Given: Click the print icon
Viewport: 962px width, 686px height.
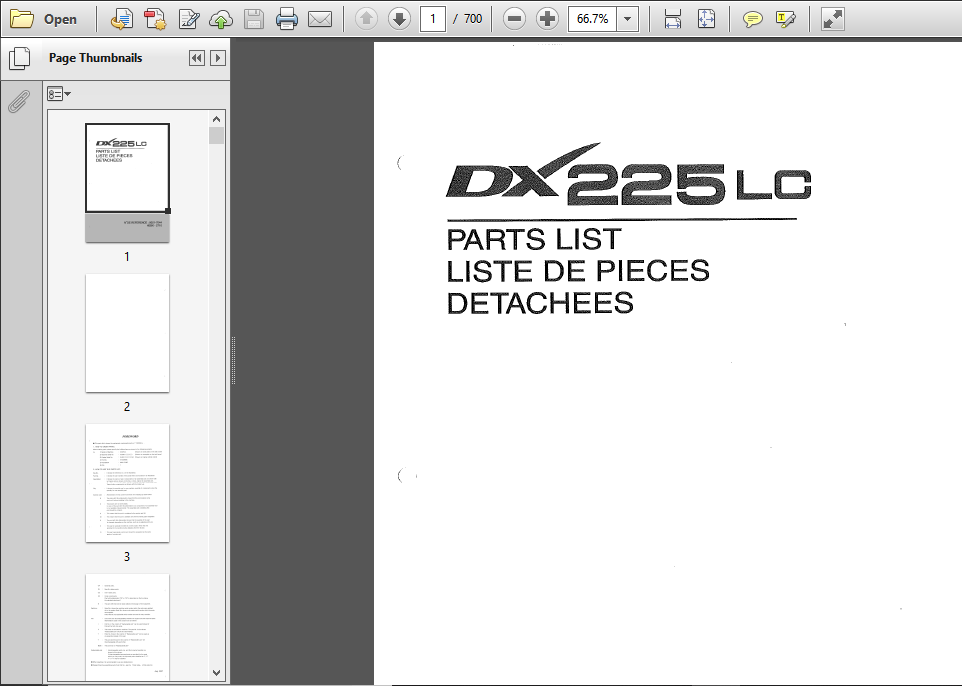Looking at the screenshot, I should 287,19.
